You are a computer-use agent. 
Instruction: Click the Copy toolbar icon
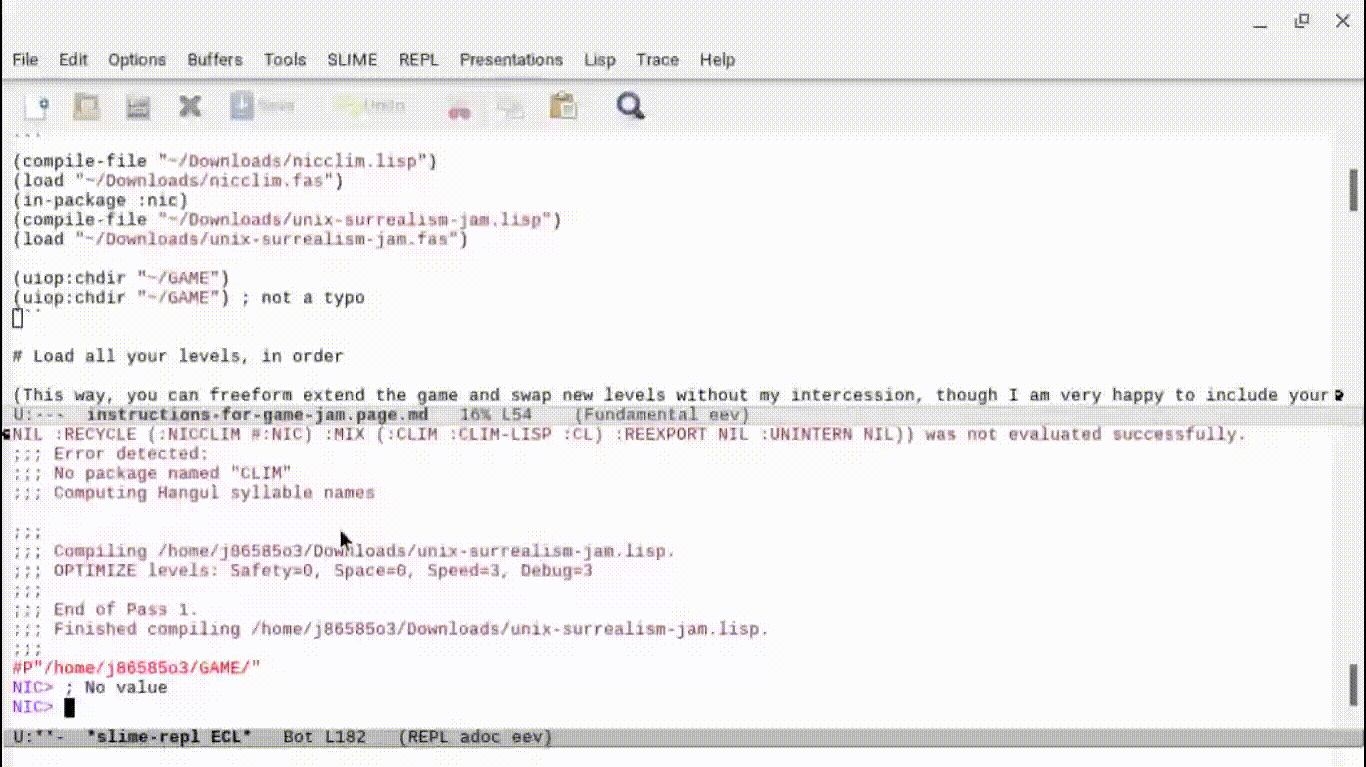tap(511, 107)
